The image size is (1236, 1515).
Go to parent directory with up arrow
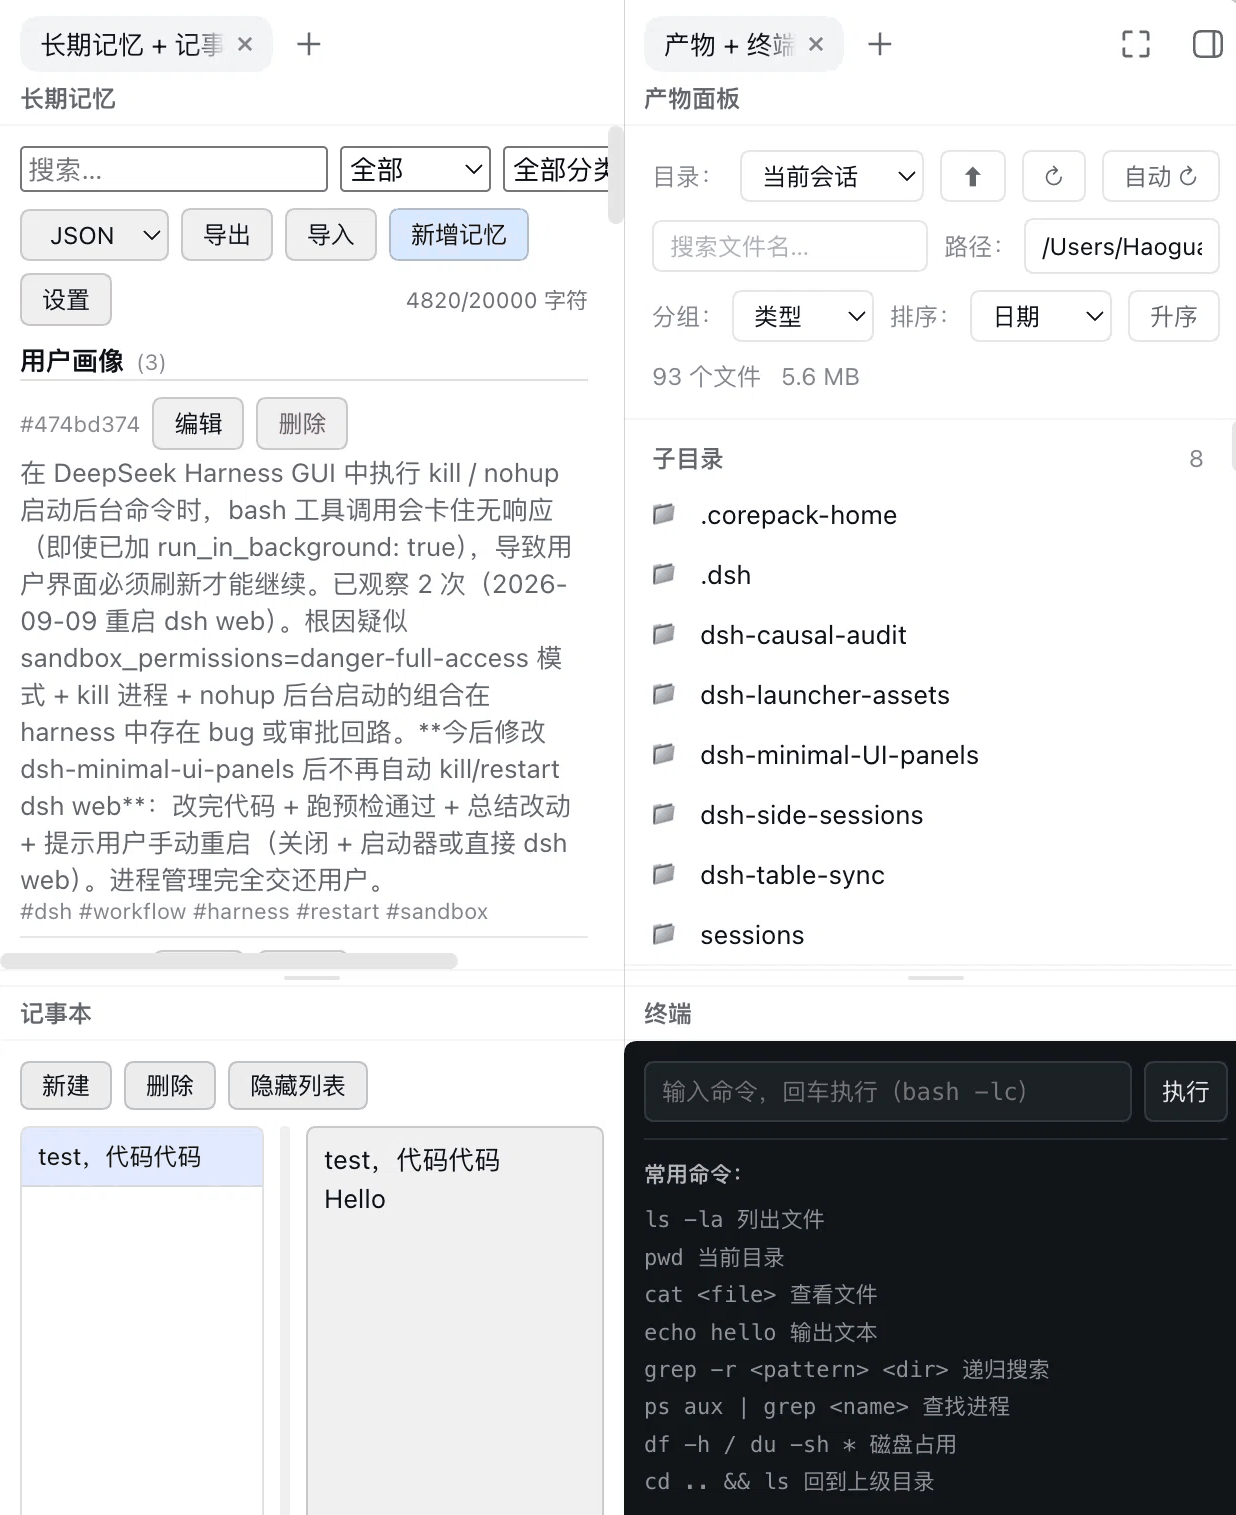pyautogui.click(x=972, y=177)
